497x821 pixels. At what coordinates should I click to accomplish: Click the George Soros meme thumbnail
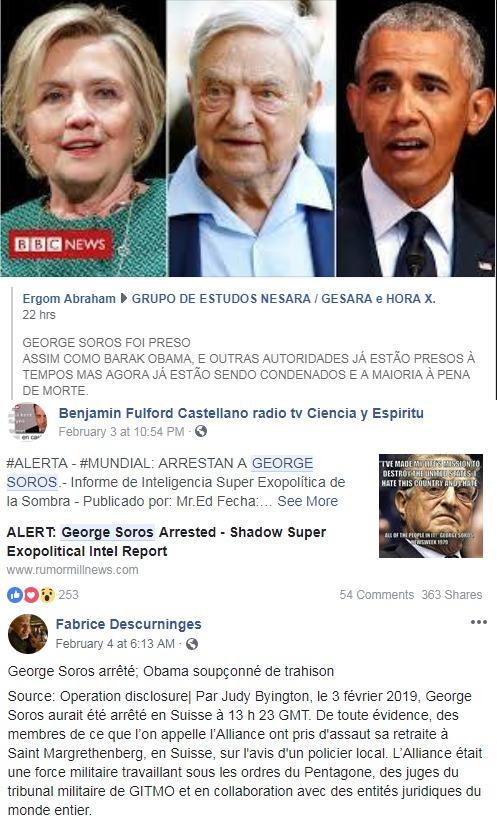431,506
